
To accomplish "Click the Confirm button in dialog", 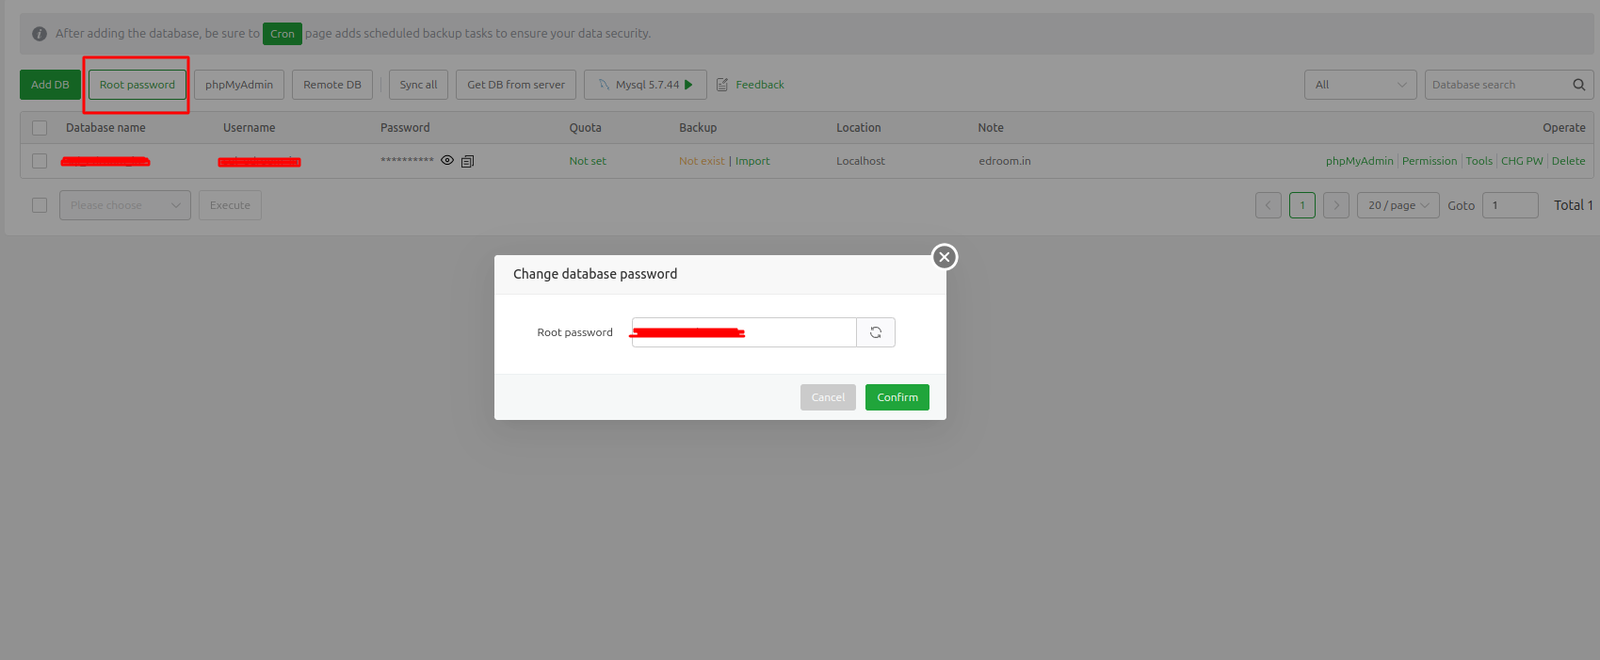I will click(x=897, y=397).
